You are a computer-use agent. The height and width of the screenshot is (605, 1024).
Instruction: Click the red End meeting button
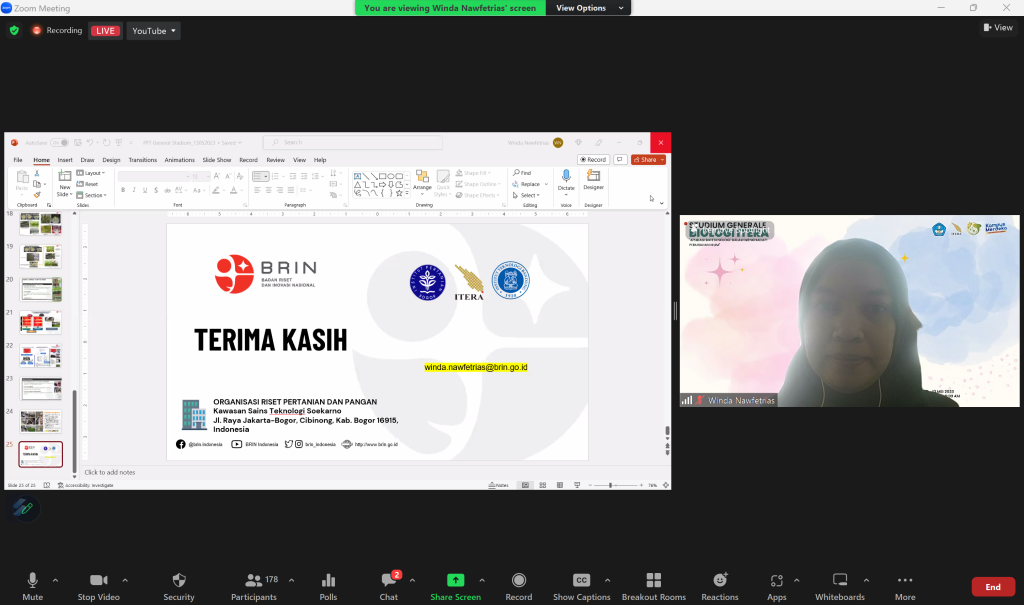[993, 587]
